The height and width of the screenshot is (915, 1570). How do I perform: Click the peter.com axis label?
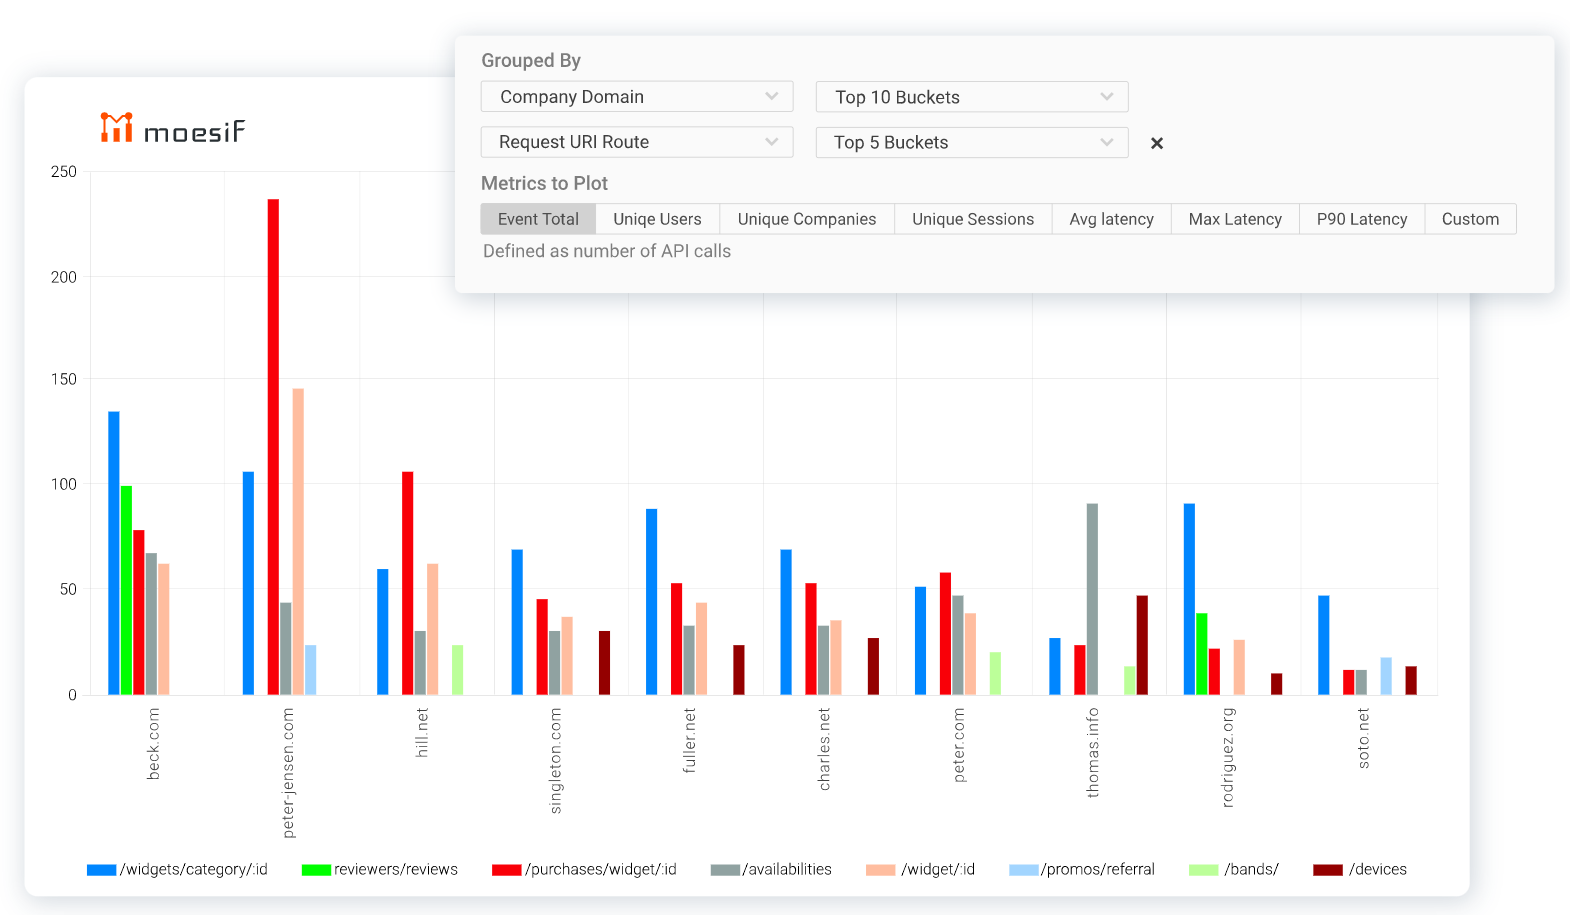[959, 745]
